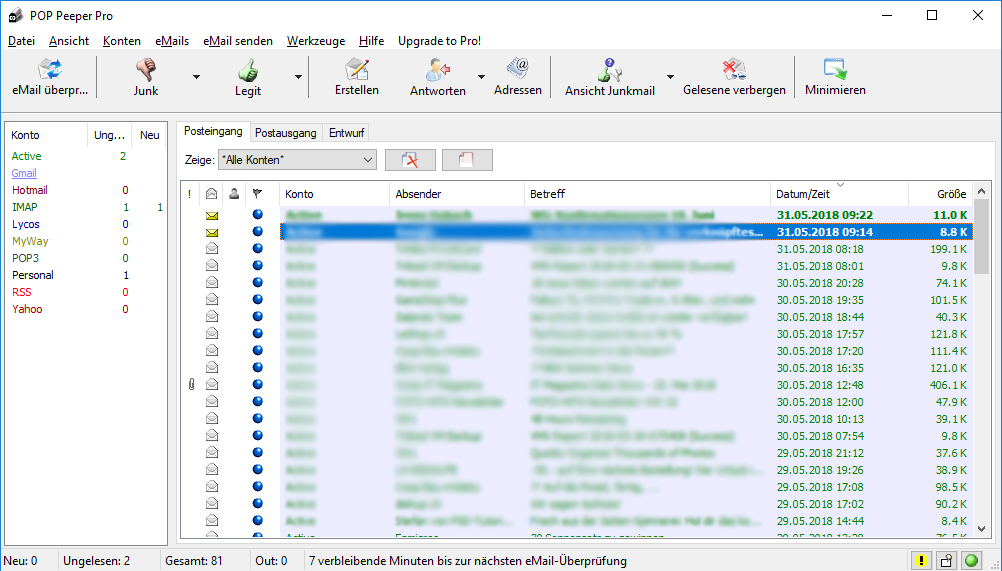
Task: Click the POP Peeper app icon in title bar
Action: click(15, 15)
